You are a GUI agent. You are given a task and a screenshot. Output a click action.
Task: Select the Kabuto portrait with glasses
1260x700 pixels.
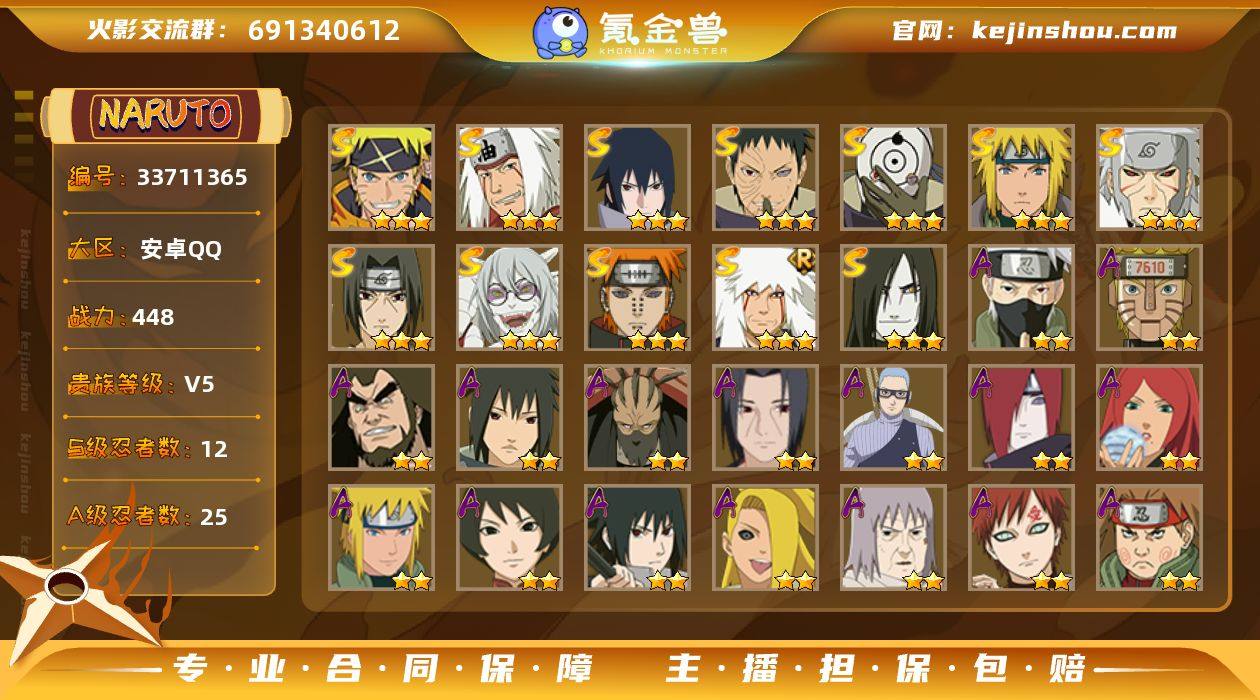click(x=509, y=298)
